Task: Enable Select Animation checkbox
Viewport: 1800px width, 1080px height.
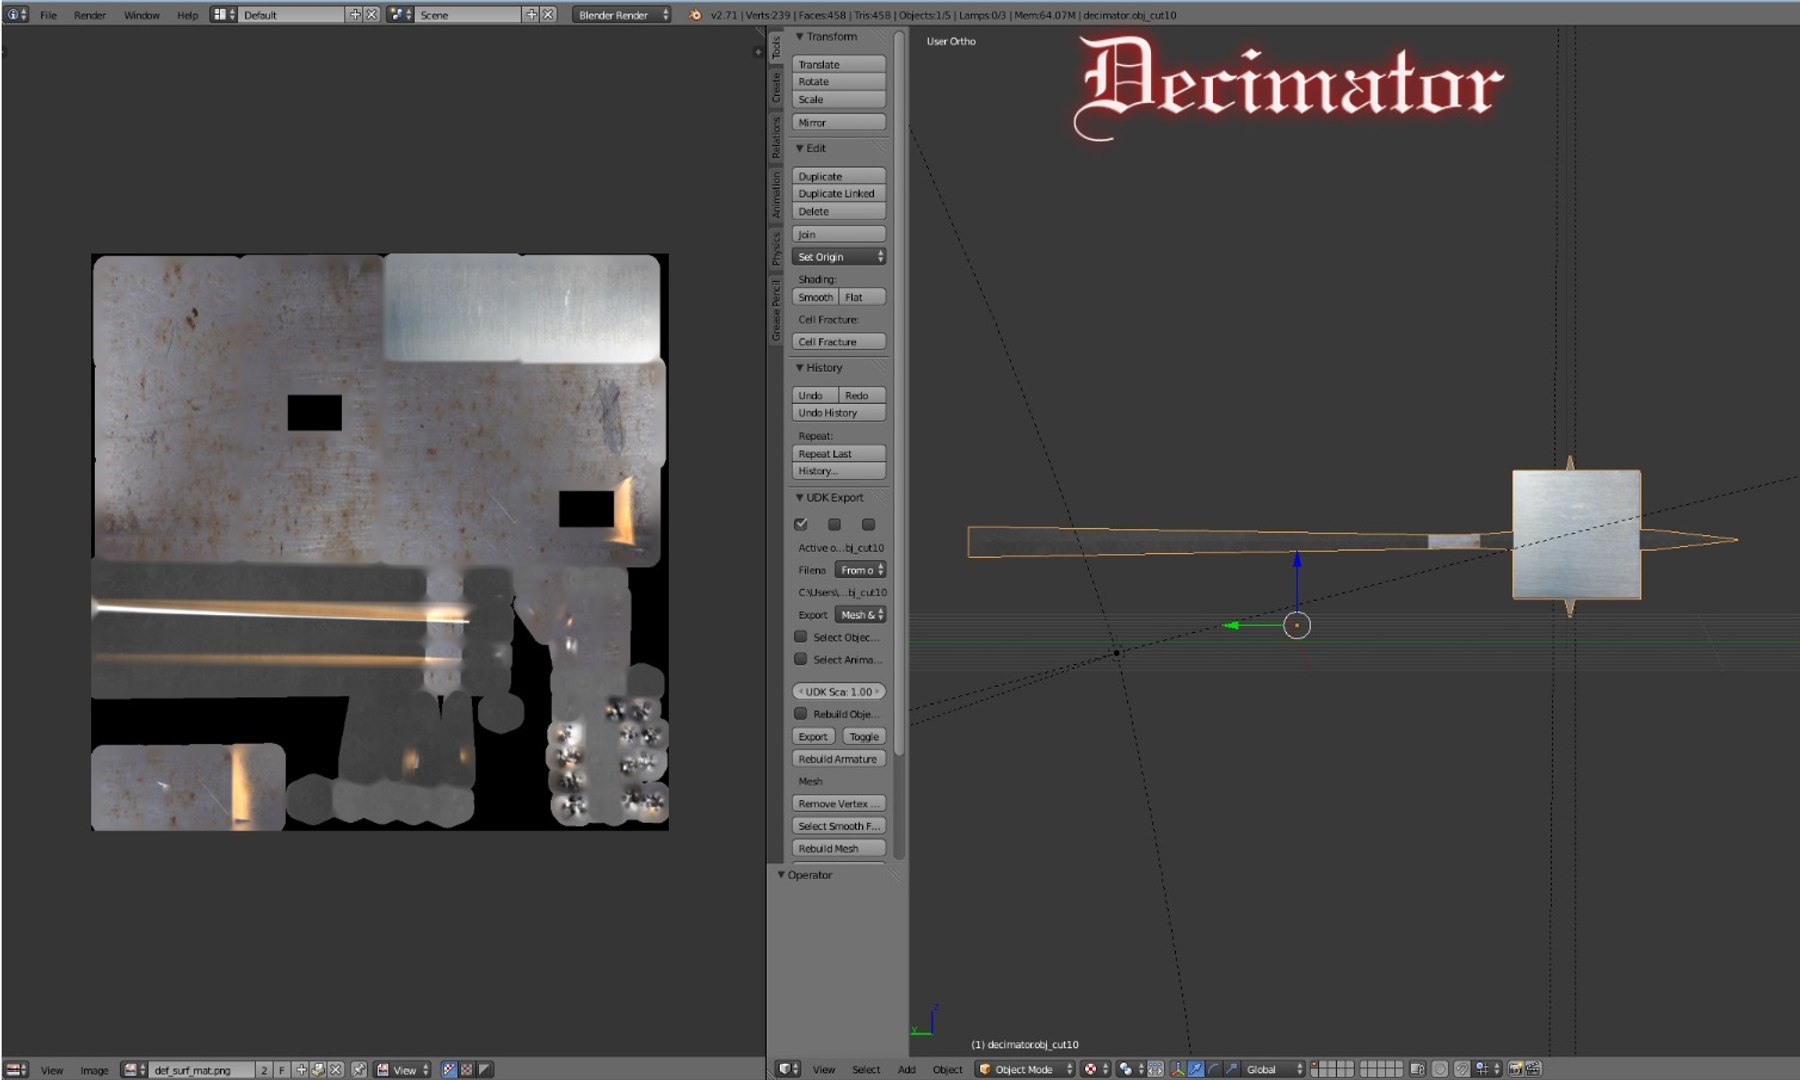Action: pos(801,659)
